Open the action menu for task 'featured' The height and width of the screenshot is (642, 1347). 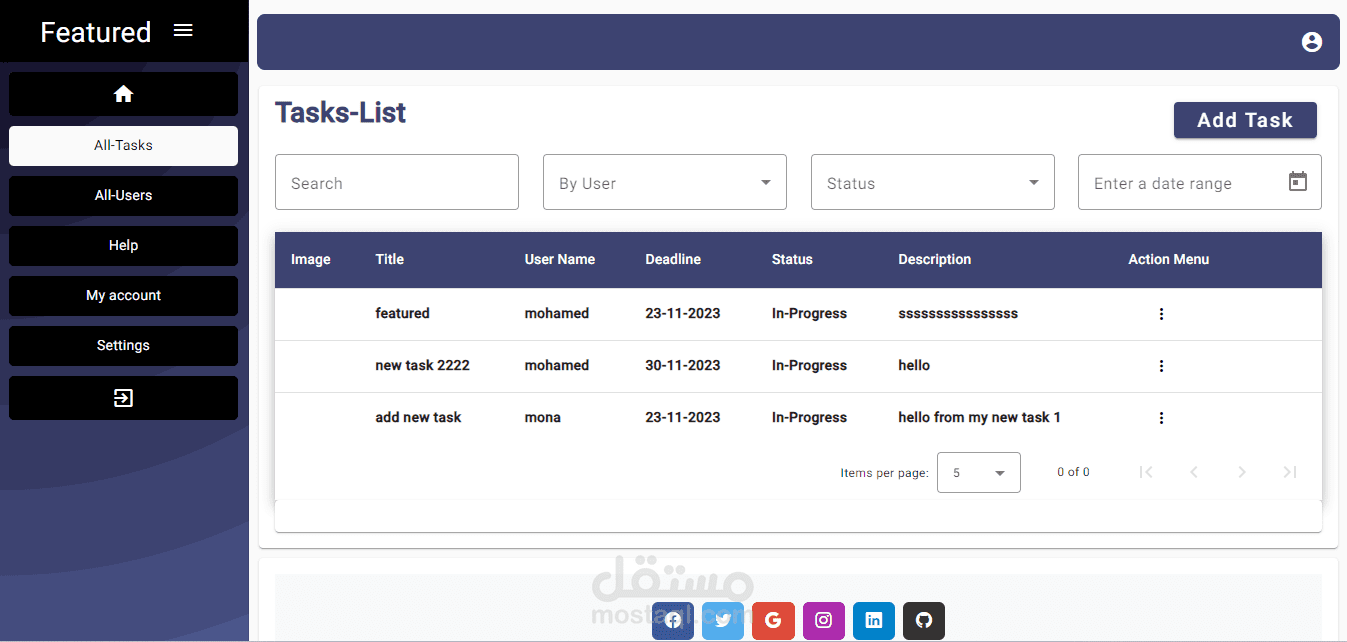pyautogui.click(x=1161, y=313)
